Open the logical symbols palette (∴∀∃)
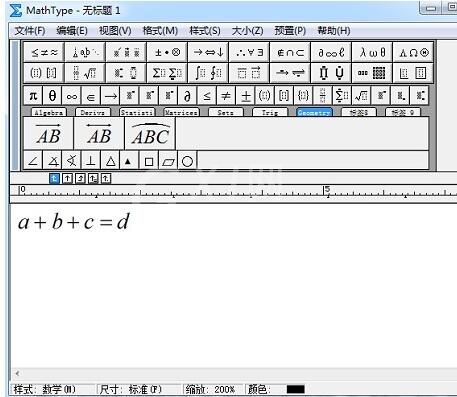Viewport: 457px width, 397px height. (x=249, y=52)
